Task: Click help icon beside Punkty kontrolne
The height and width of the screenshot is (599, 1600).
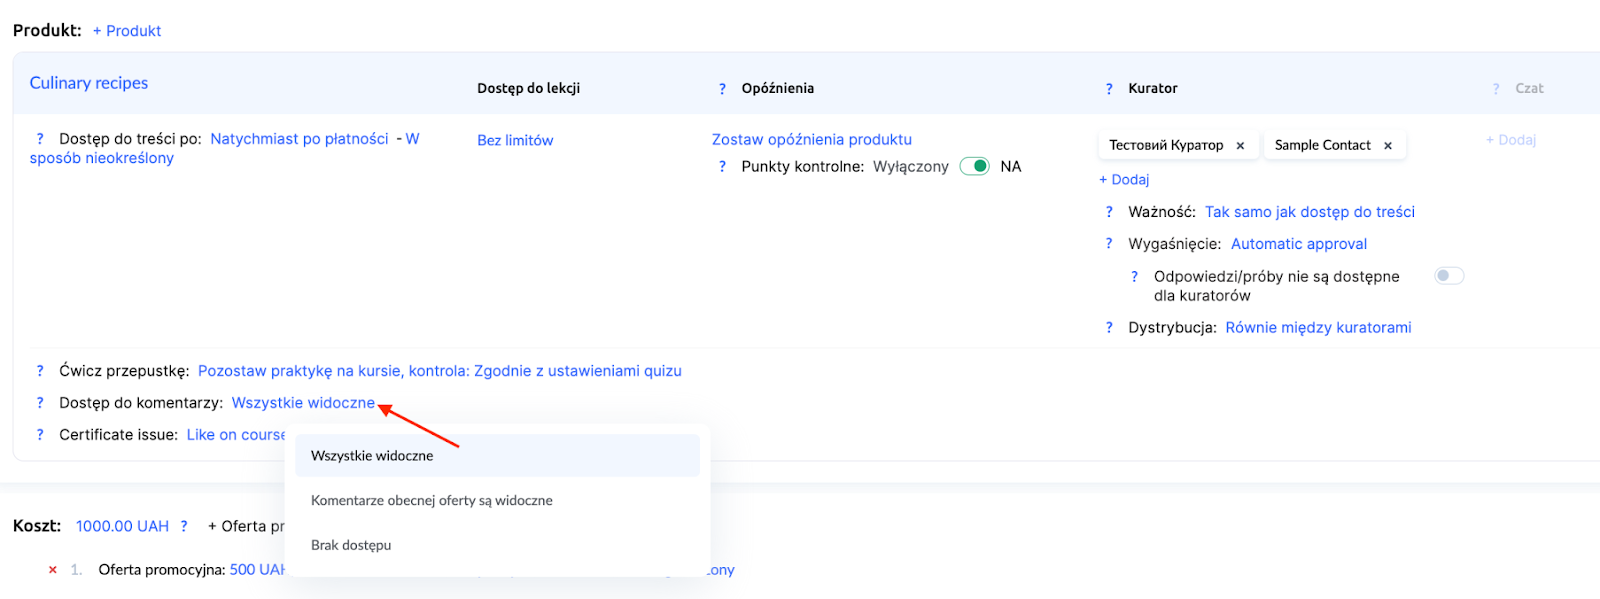Action: coord(722,167)
